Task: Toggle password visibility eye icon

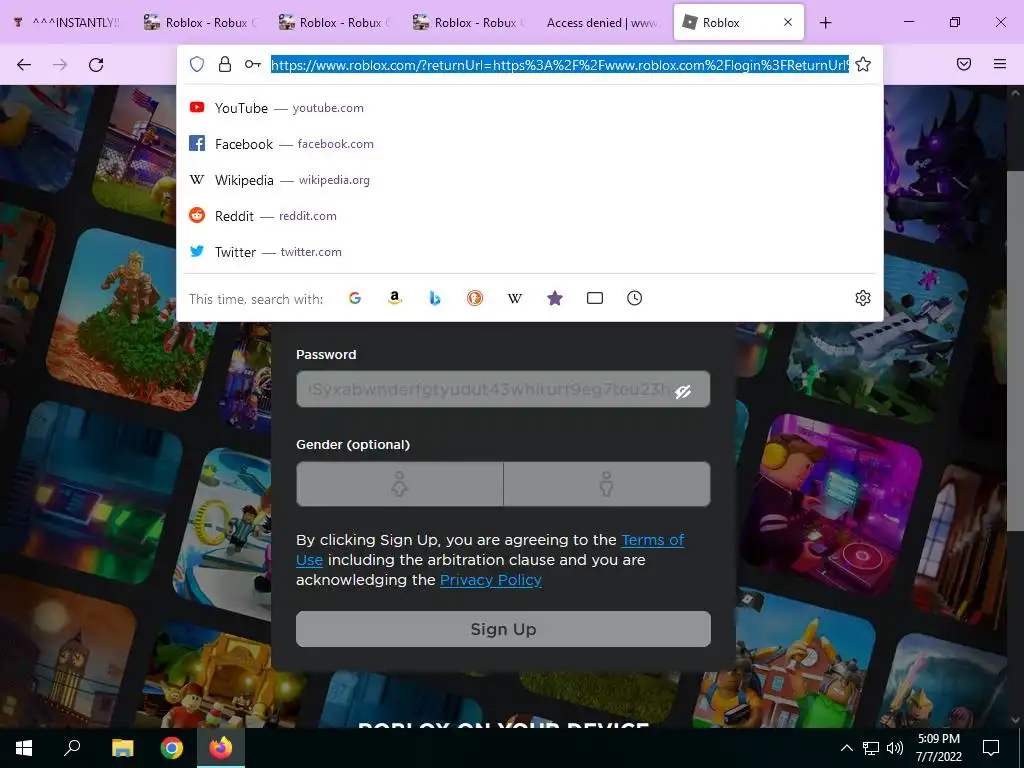Action: [683, 391]
